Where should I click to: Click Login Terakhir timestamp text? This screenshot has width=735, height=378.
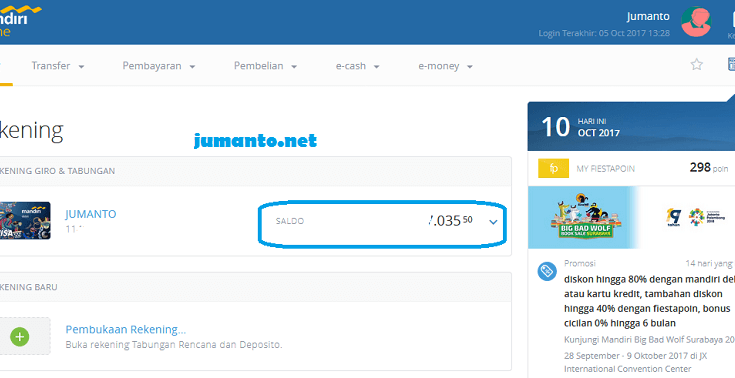coord(604,33)
